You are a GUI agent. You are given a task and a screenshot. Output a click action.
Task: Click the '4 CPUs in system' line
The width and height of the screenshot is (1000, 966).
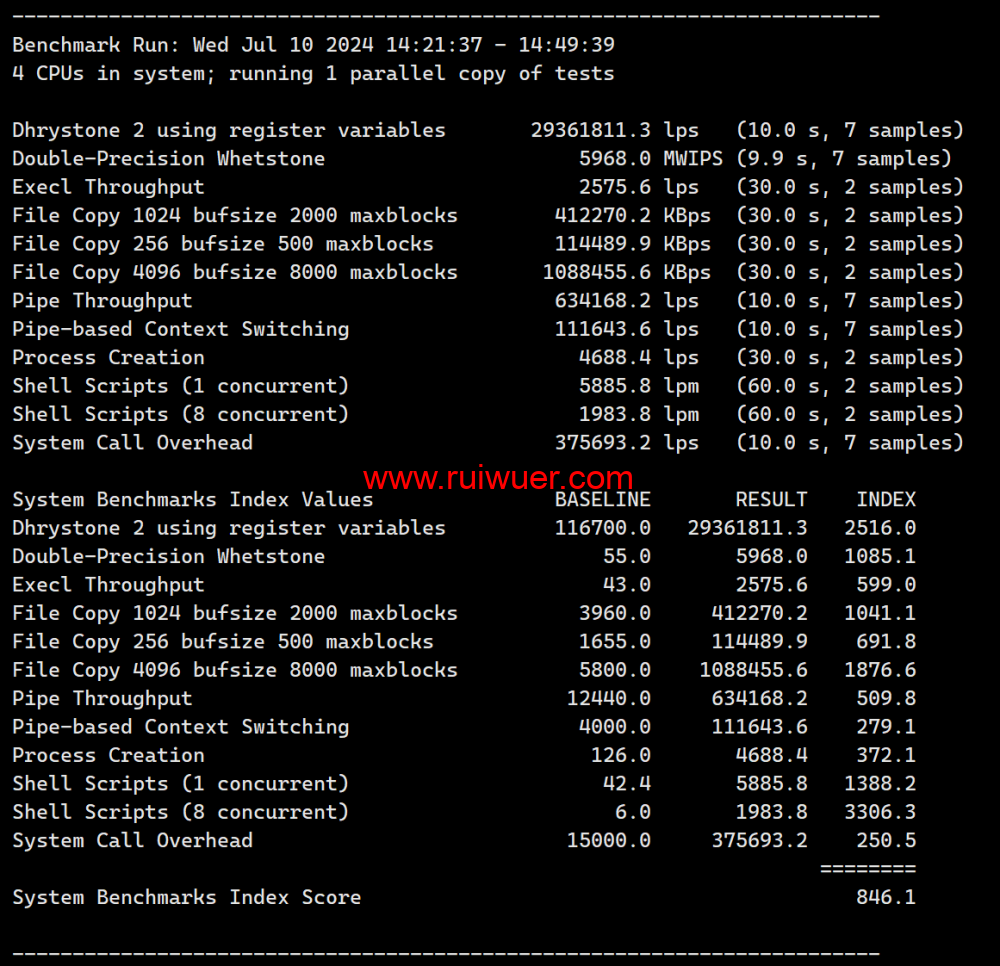click(x=313, y=74)
